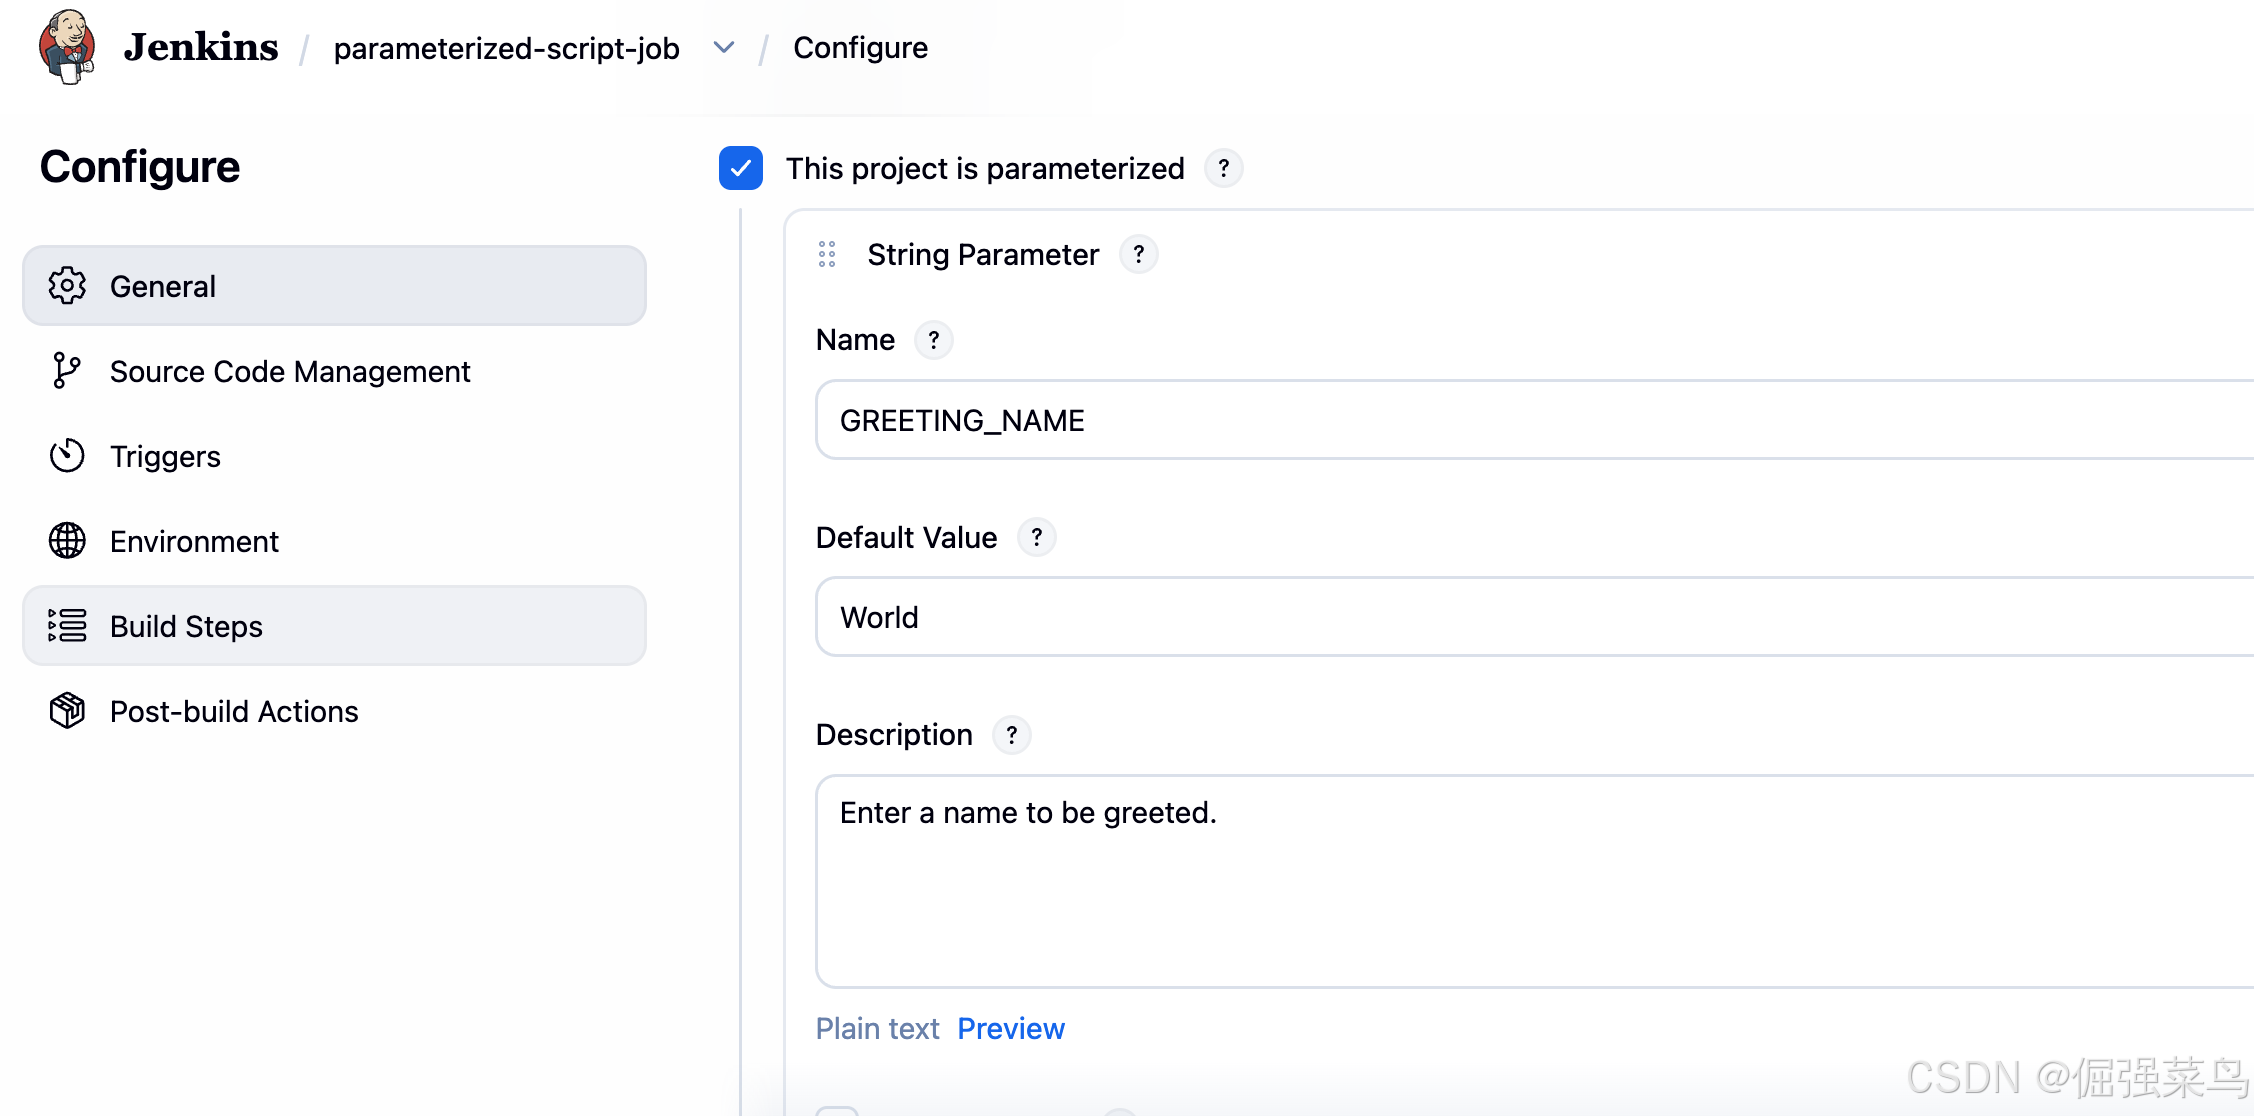Uncheck This project is parameterized
The width and height of the screenshot is (2254, 1116).
tap(741, 168)
